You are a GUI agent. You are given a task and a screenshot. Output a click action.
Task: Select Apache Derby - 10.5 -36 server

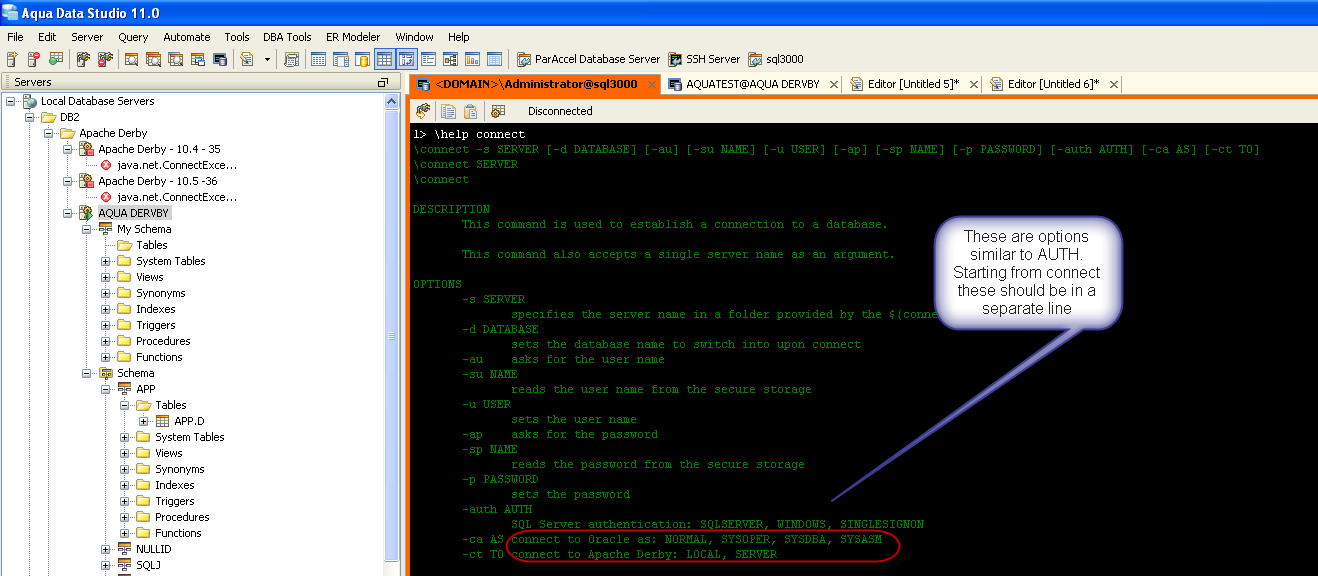coord(157,181)
